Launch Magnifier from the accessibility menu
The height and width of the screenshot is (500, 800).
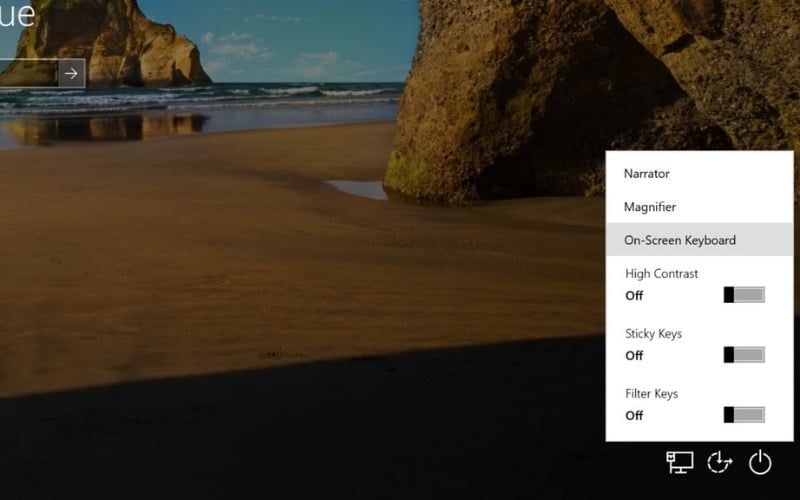click(650, 207)
